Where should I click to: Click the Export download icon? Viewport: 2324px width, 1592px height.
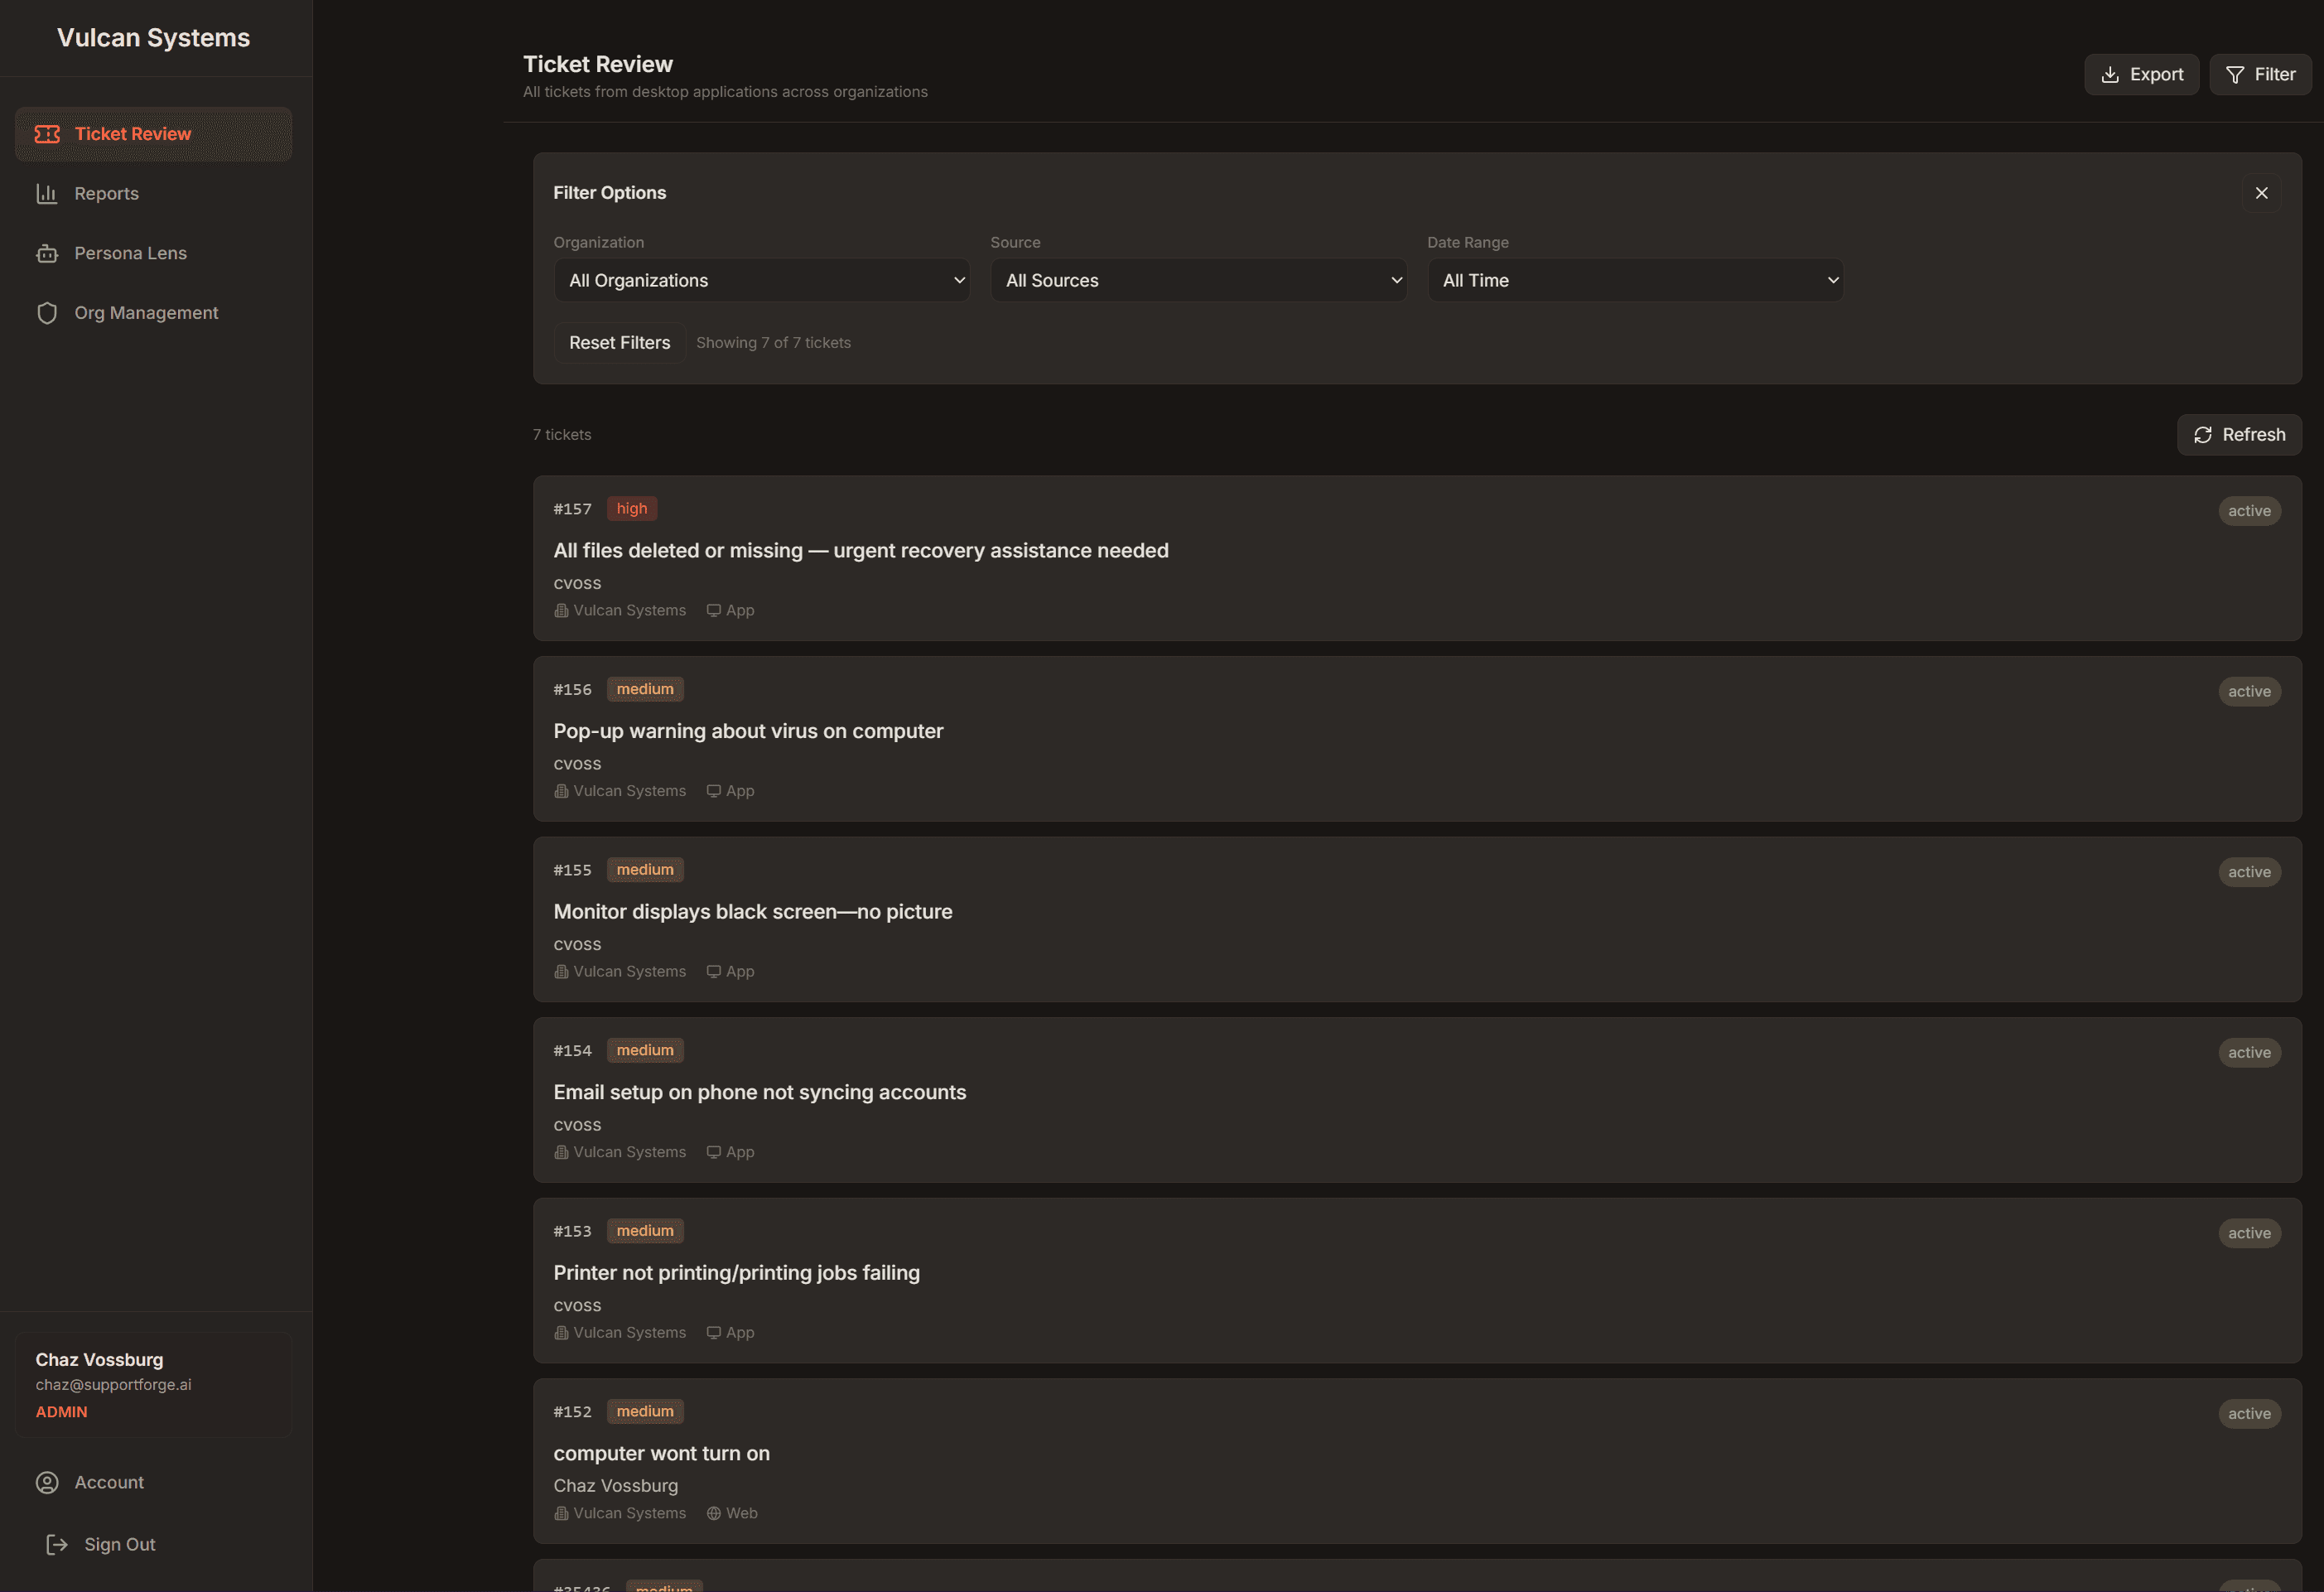pyautogui.click(x=2109, y=74)
